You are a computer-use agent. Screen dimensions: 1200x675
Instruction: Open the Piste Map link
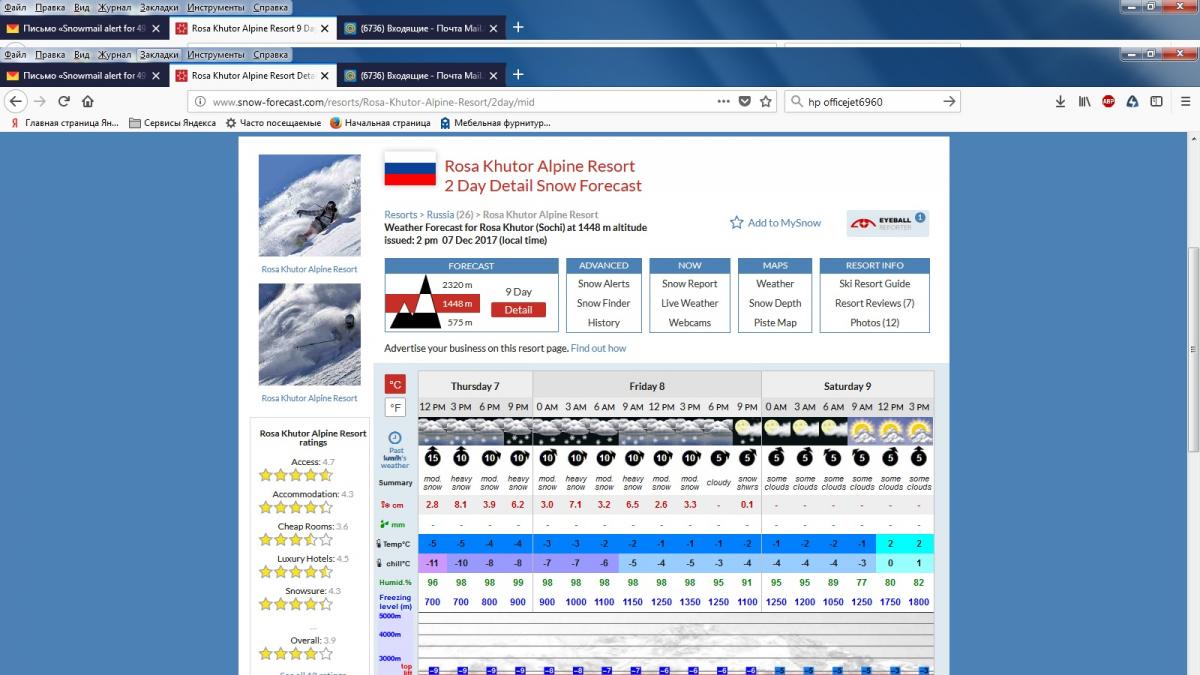(x=775, y=323)
